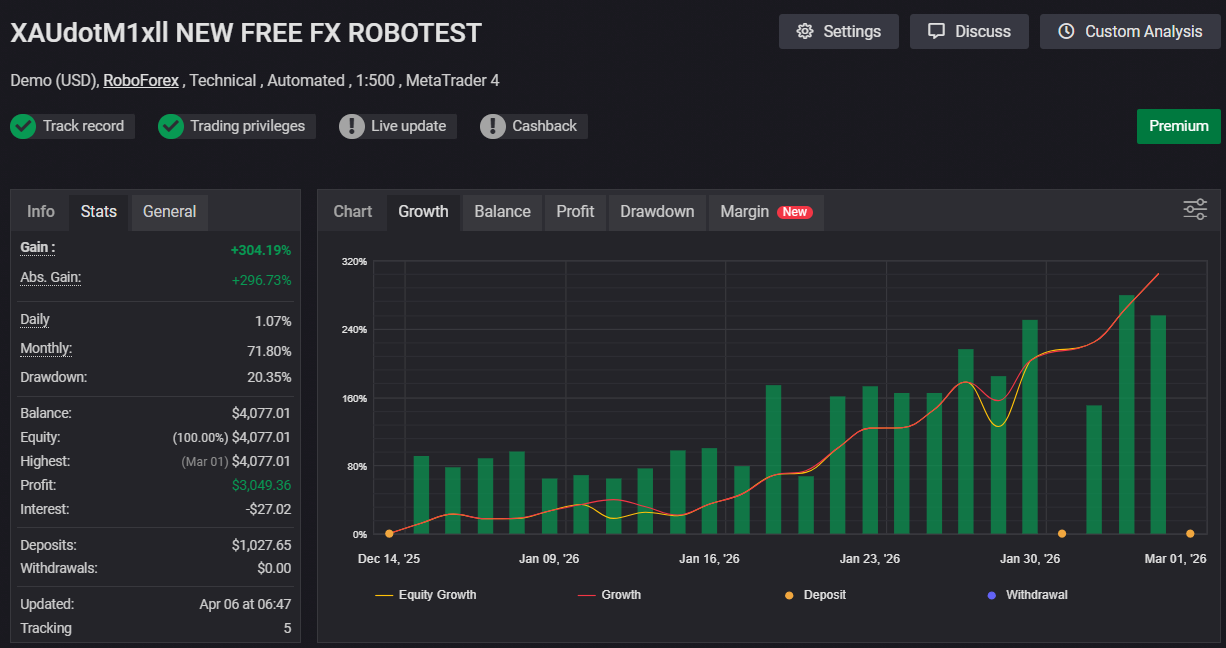
Task: Toggle Withdrawal markers in chart legend
Action: pyautogui.click(x=1027, y=595)
